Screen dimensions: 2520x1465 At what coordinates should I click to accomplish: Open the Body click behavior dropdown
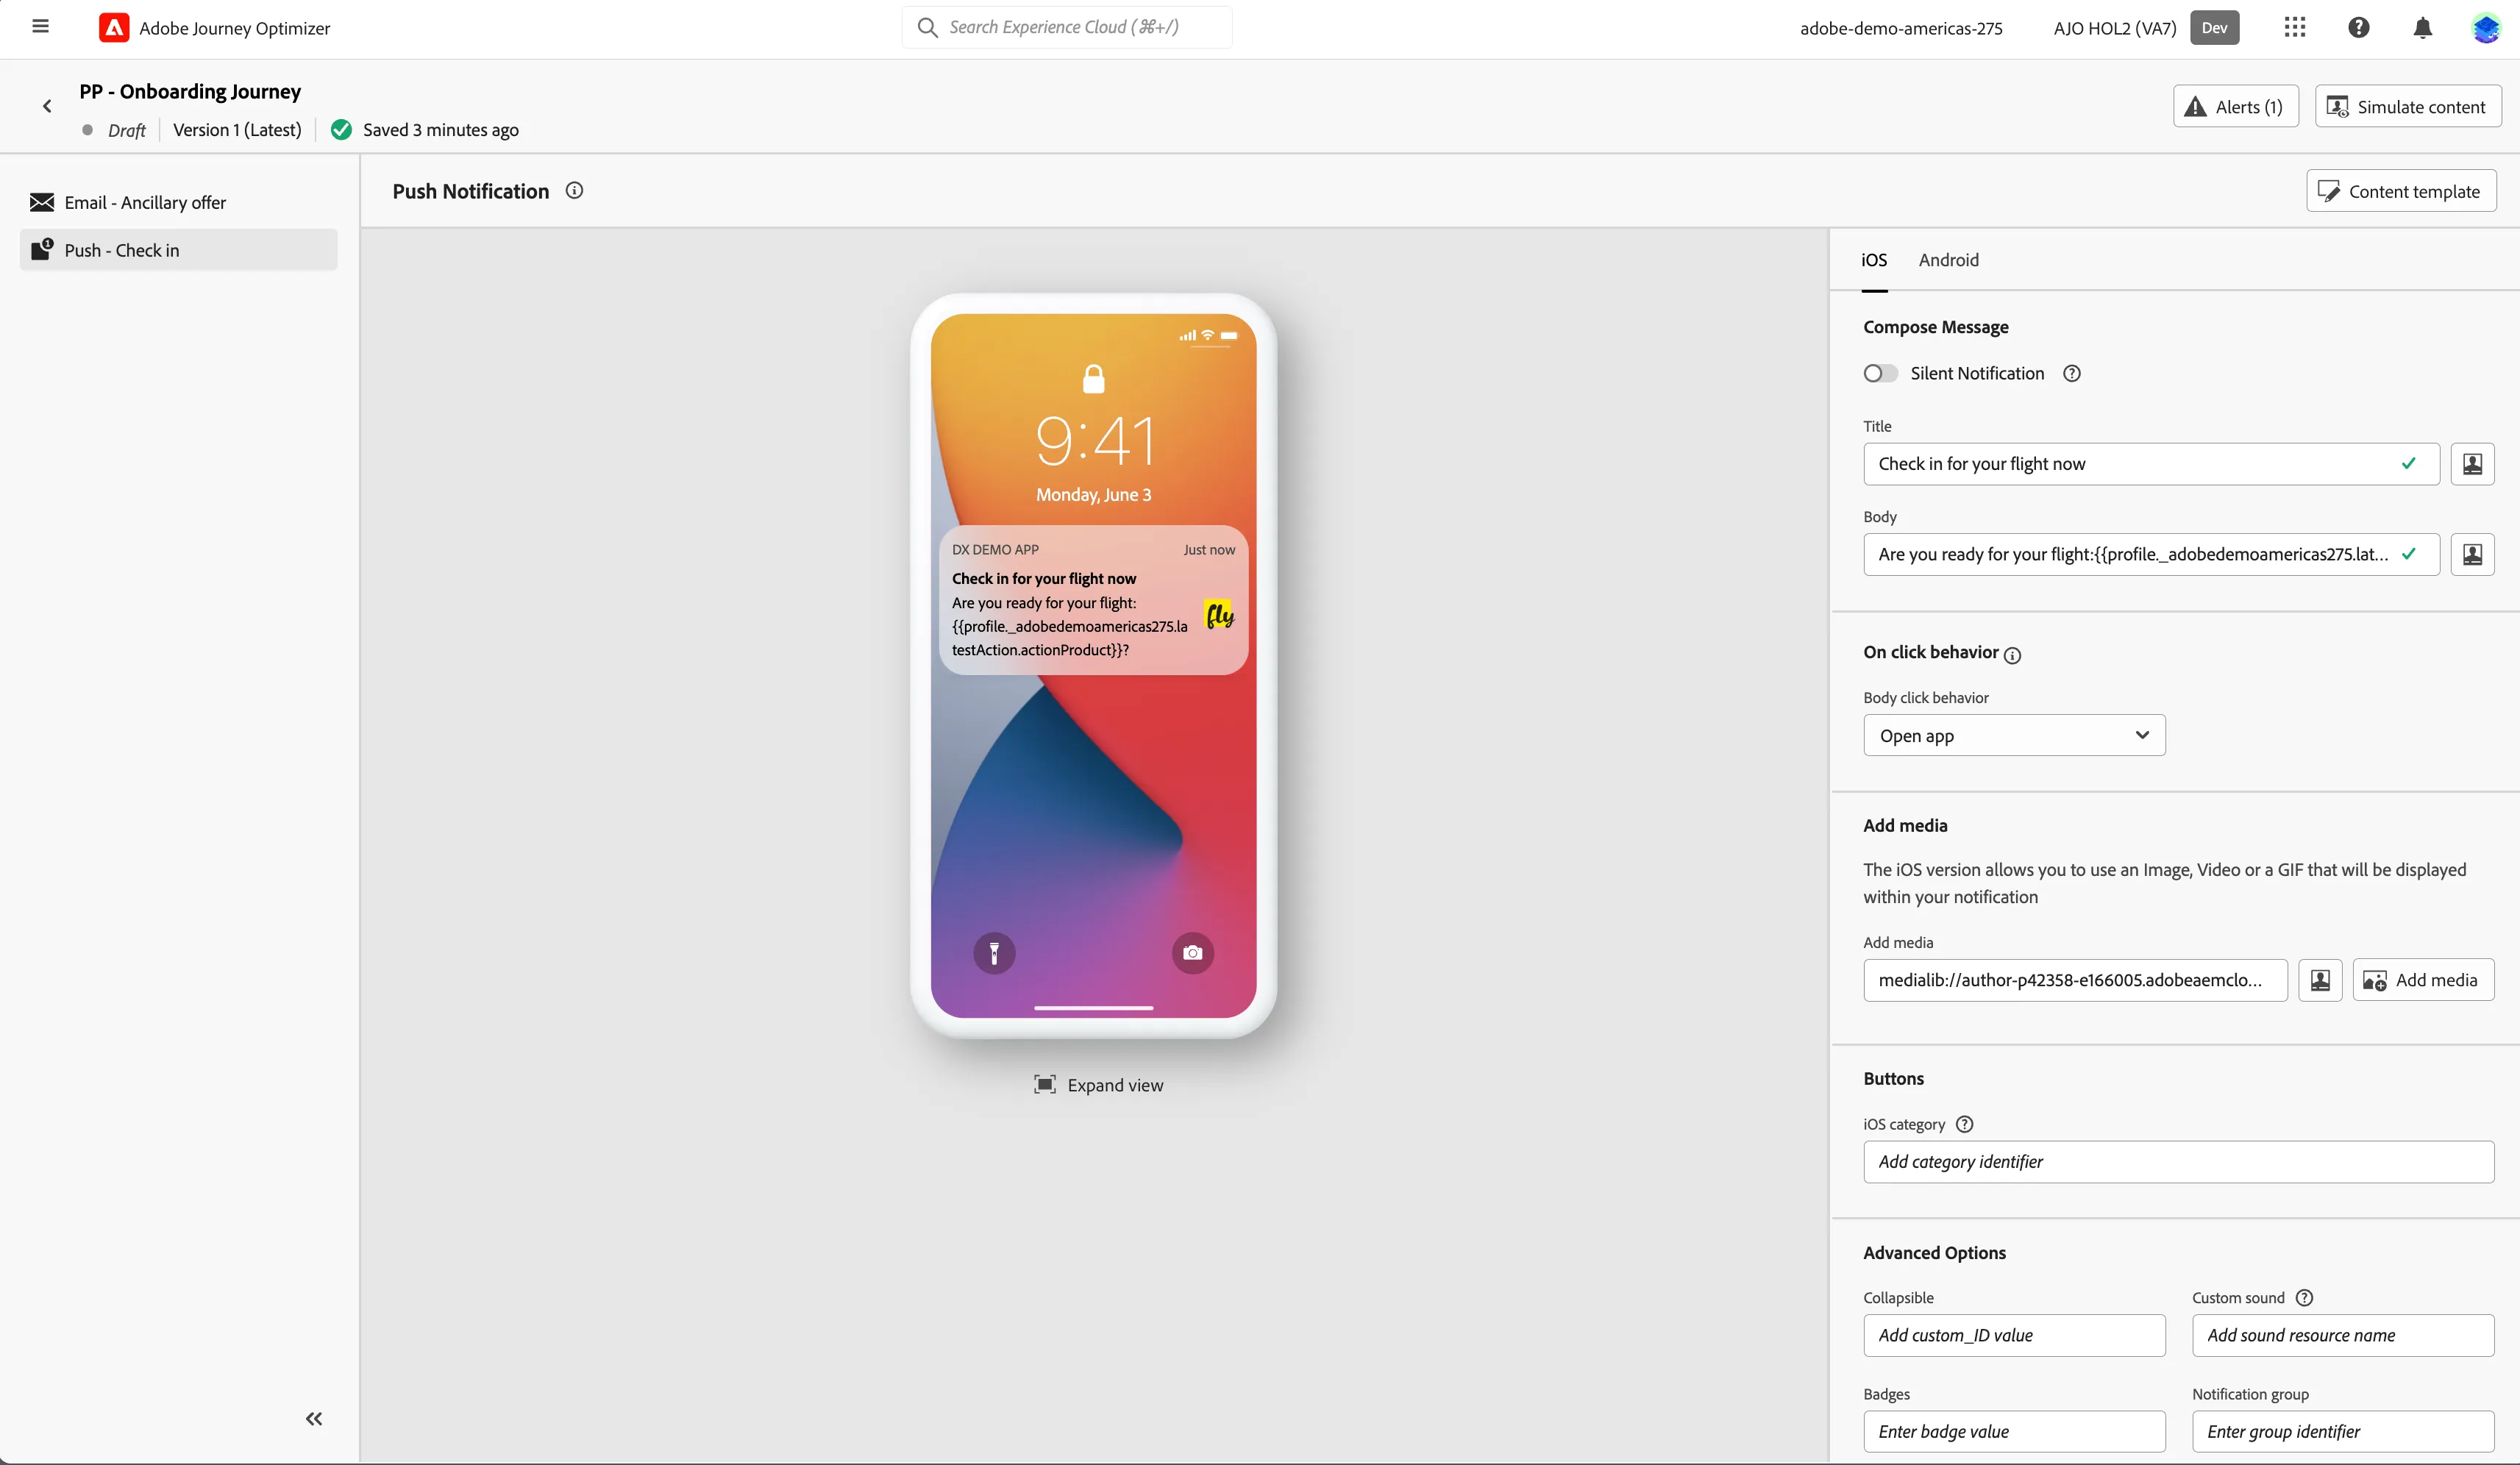point(2014,736)
